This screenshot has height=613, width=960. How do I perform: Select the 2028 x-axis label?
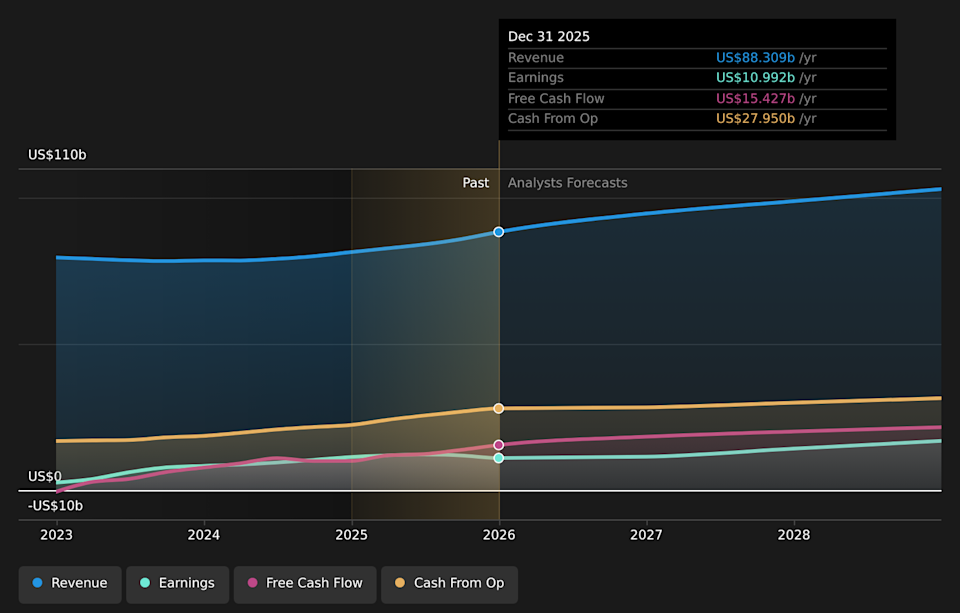(794, 535)
